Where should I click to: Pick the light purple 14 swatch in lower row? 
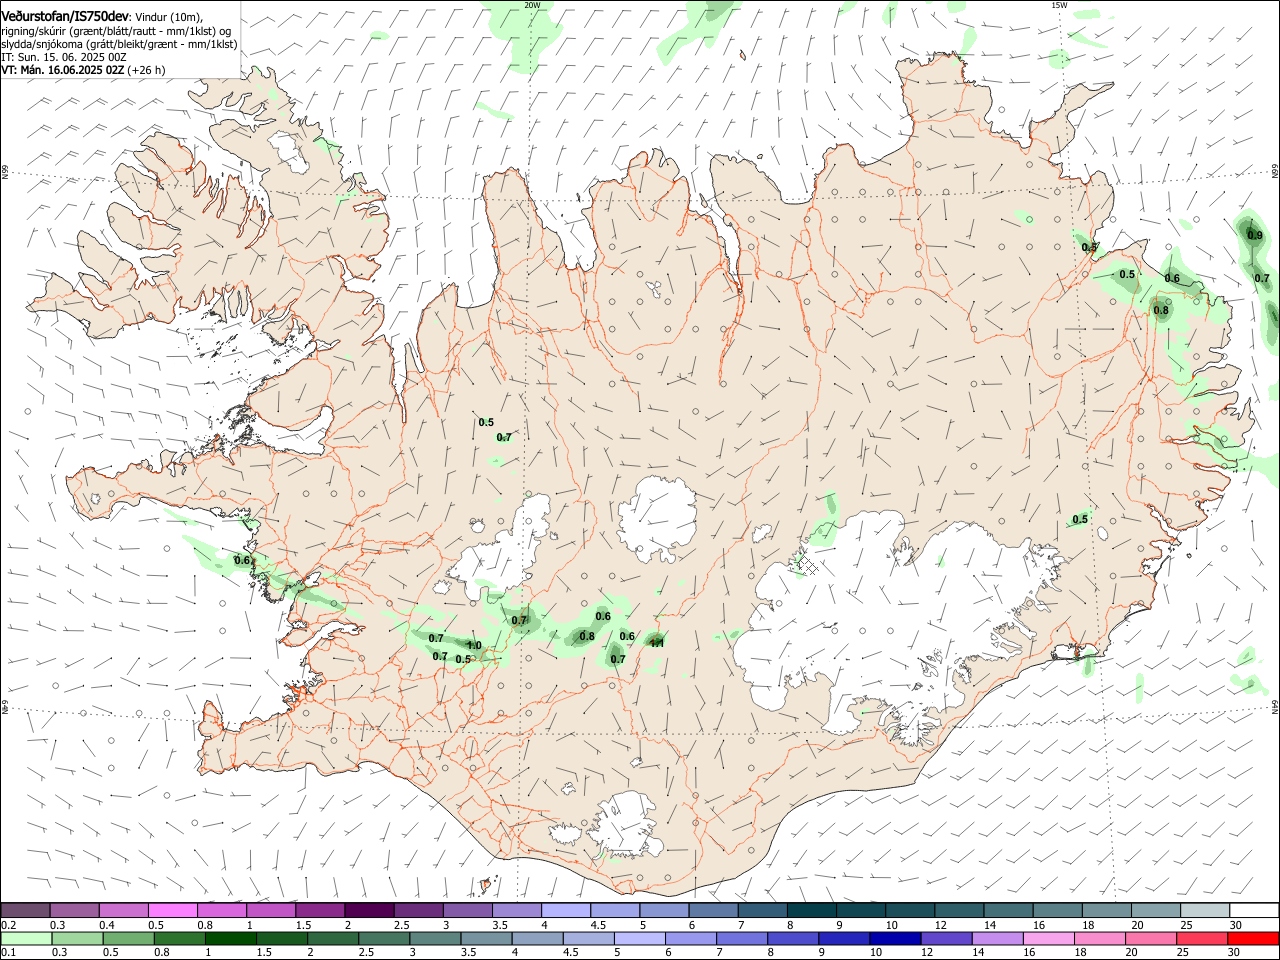(997, 939)
